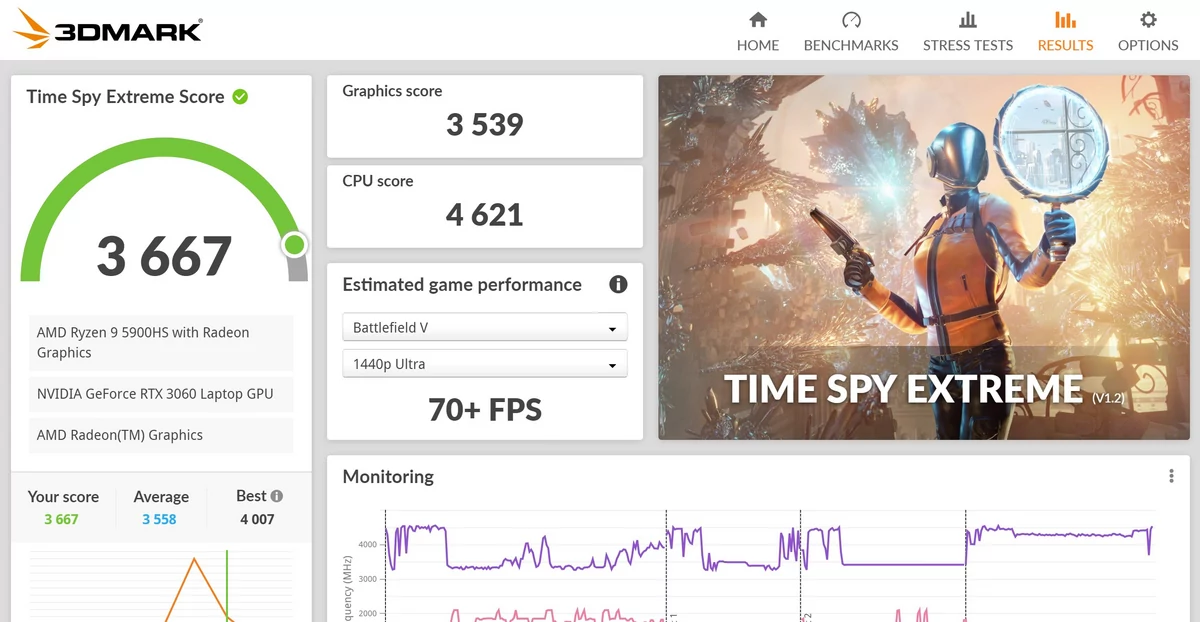
Task: Click the score distribution chart
Action: (x=162, y=585)
